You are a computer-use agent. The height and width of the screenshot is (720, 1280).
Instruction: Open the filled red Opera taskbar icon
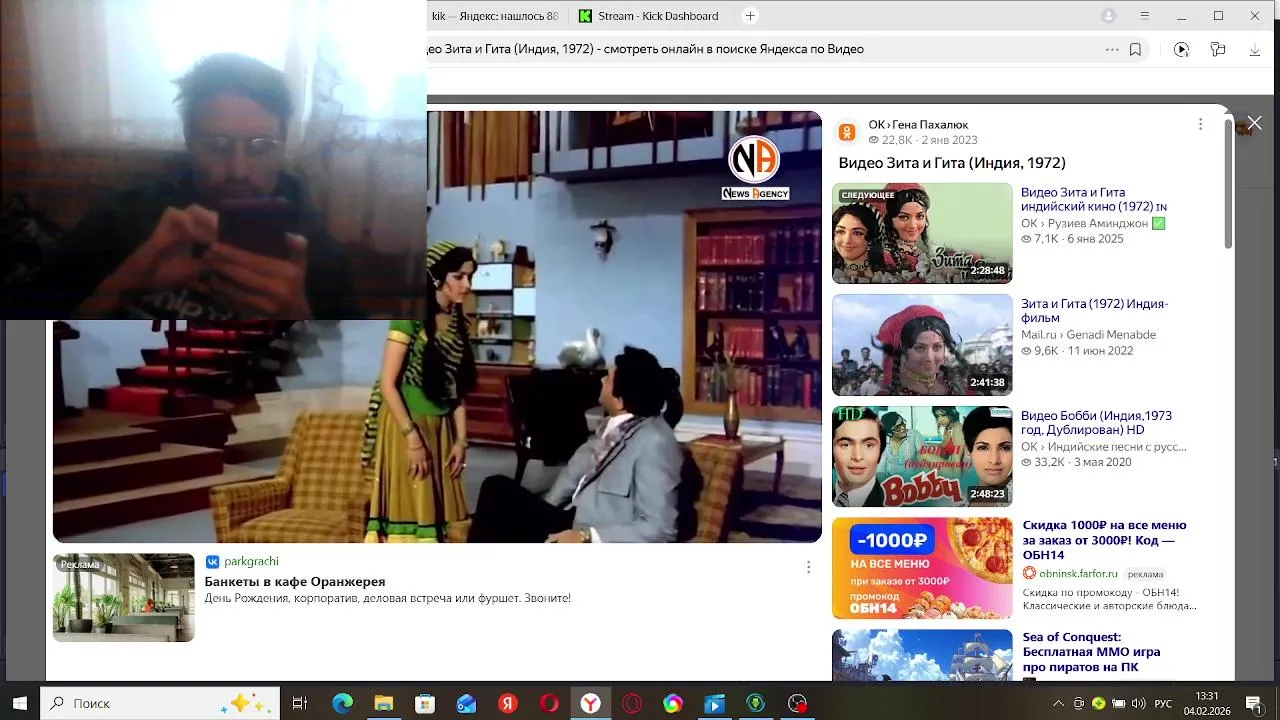[549, 703]
